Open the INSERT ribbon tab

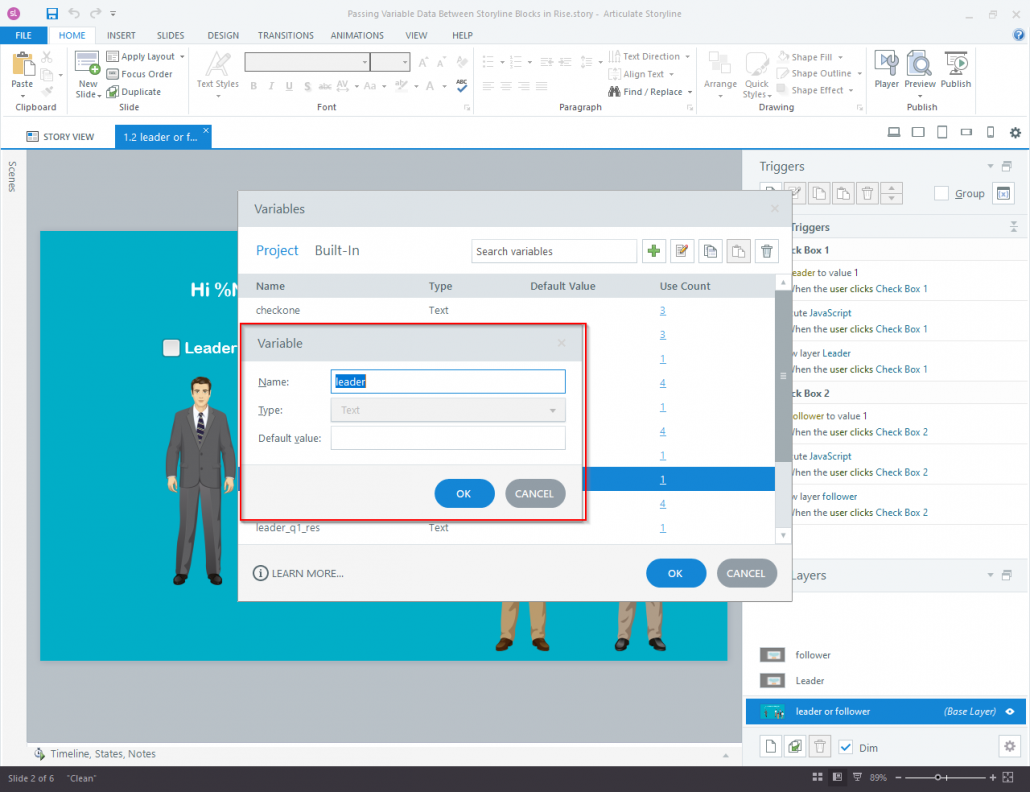(x=121, y=34)
